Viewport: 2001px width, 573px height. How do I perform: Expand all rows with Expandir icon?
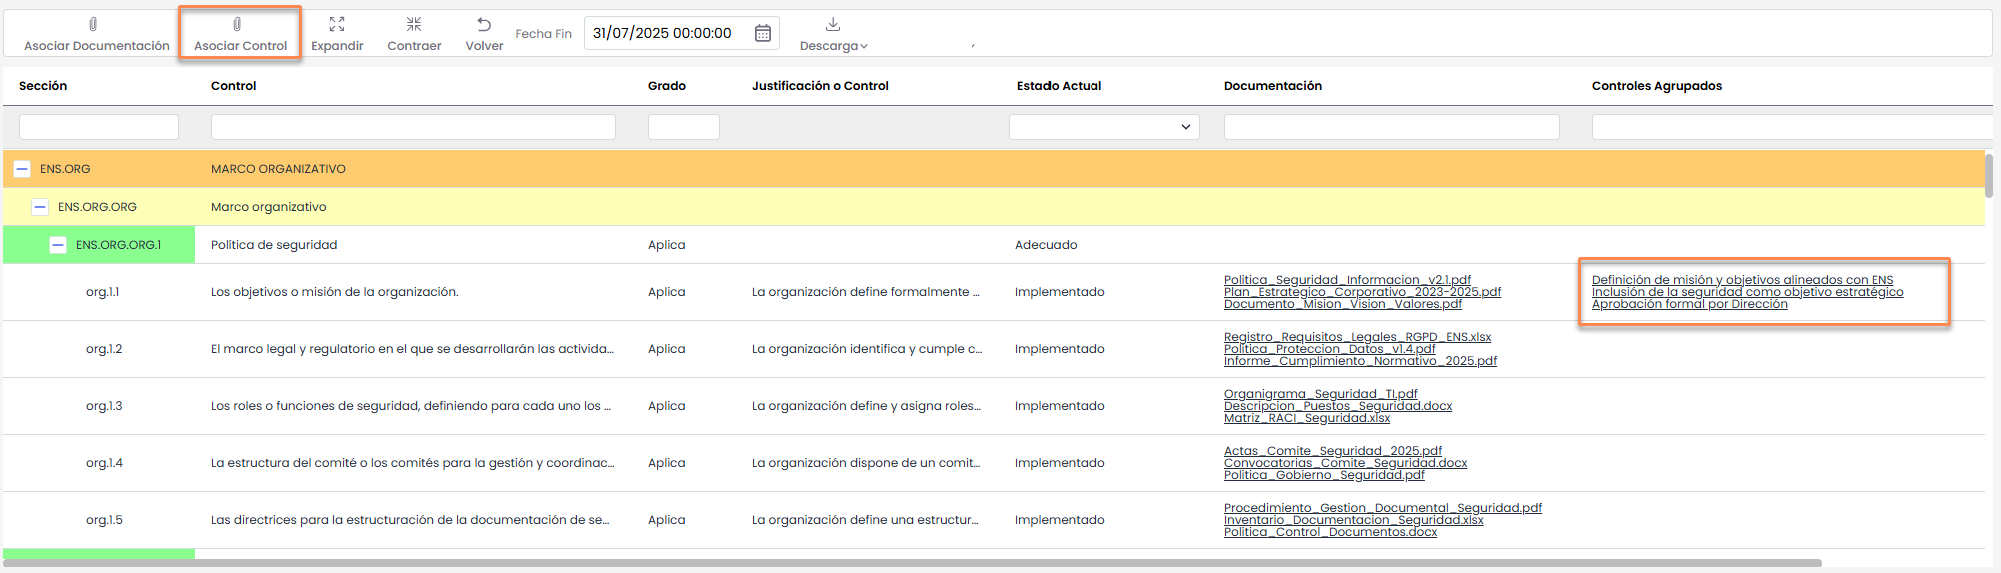[x=337, y=24]
